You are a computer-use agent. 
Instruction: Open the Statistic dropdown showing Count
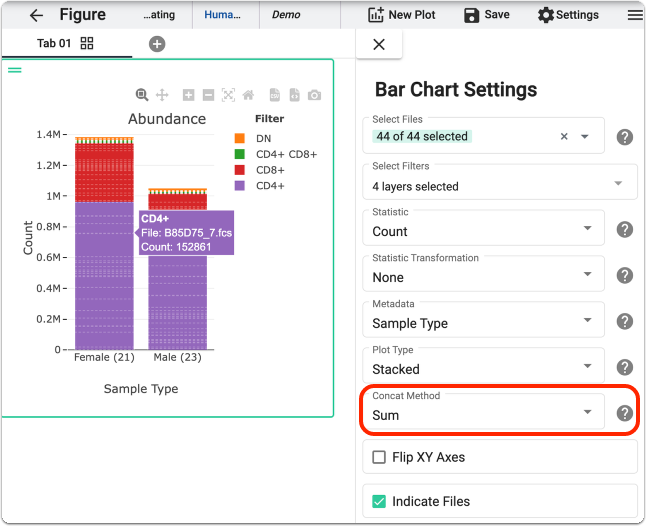point(483,228)
